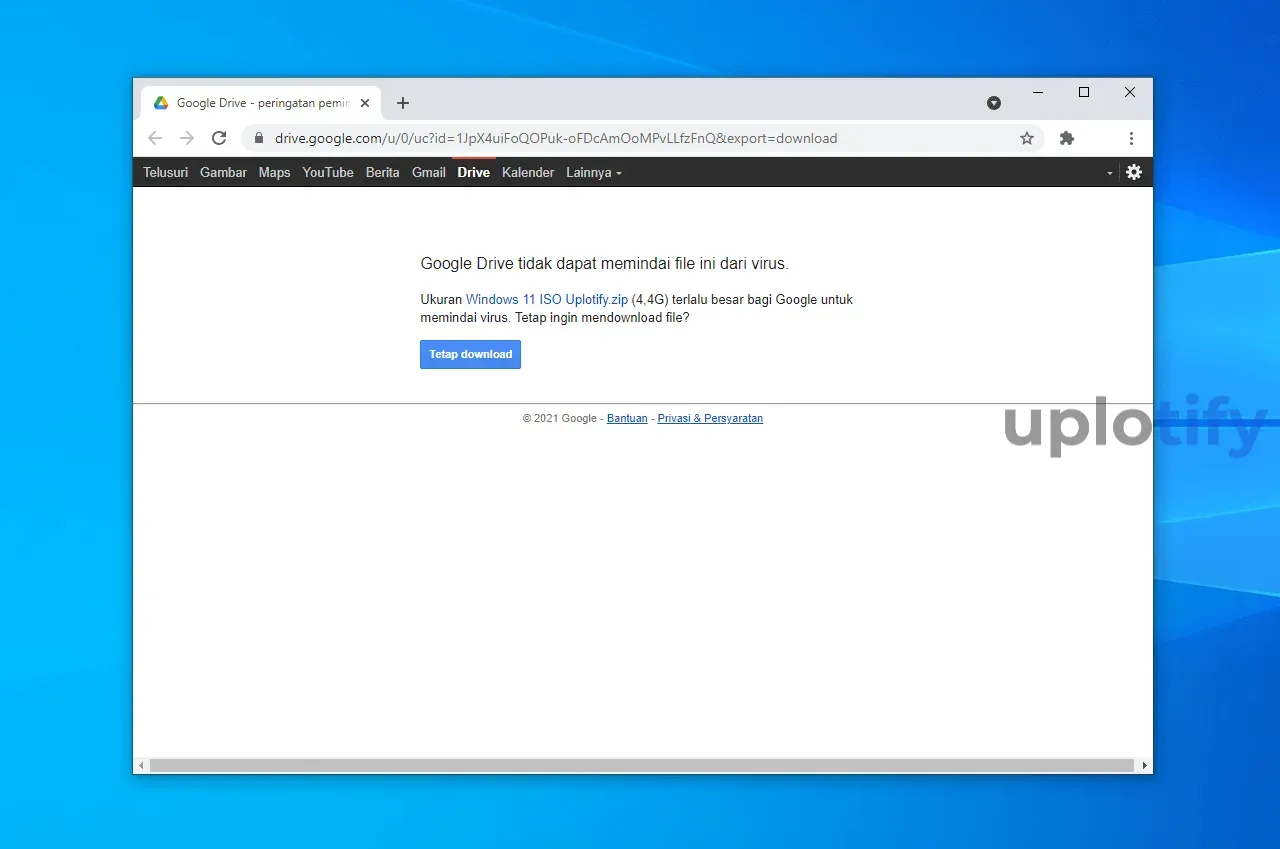The width and height of the screenshot is (1280, 849).
Task: Open Google settings gear icon
Action: point(1134,172)
